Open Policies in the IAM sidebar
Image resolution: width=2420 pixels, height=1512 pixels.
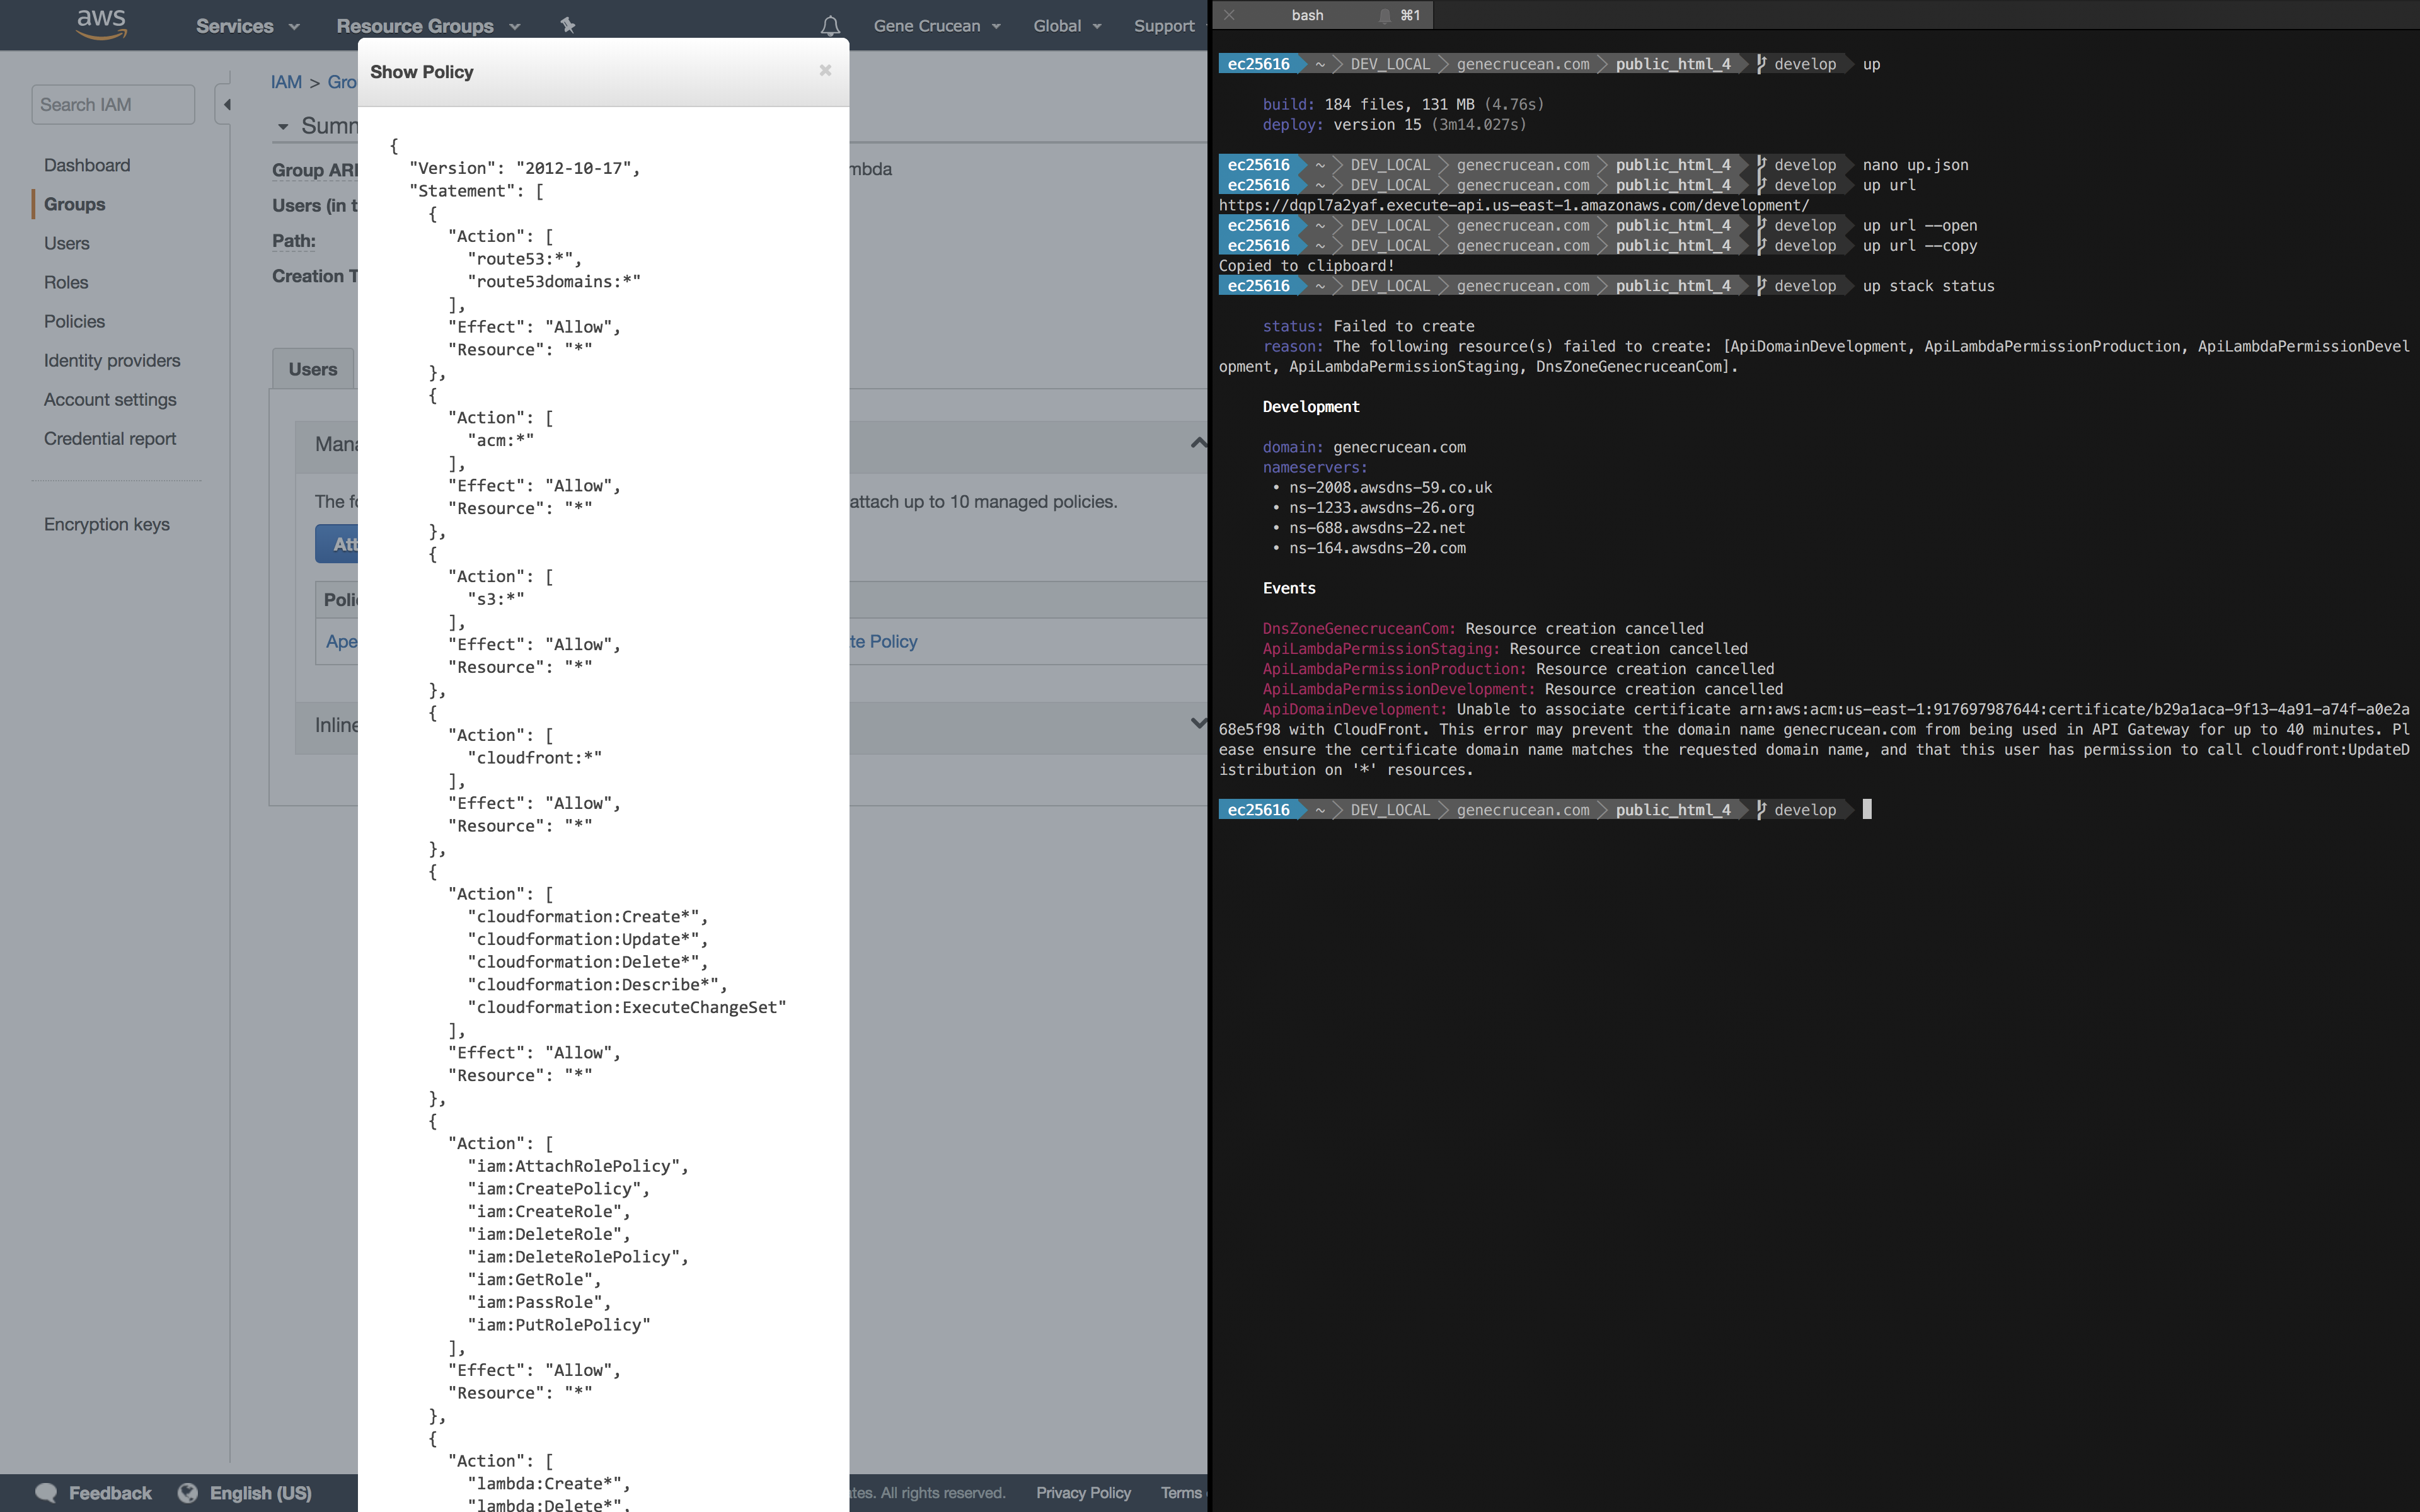74,321
